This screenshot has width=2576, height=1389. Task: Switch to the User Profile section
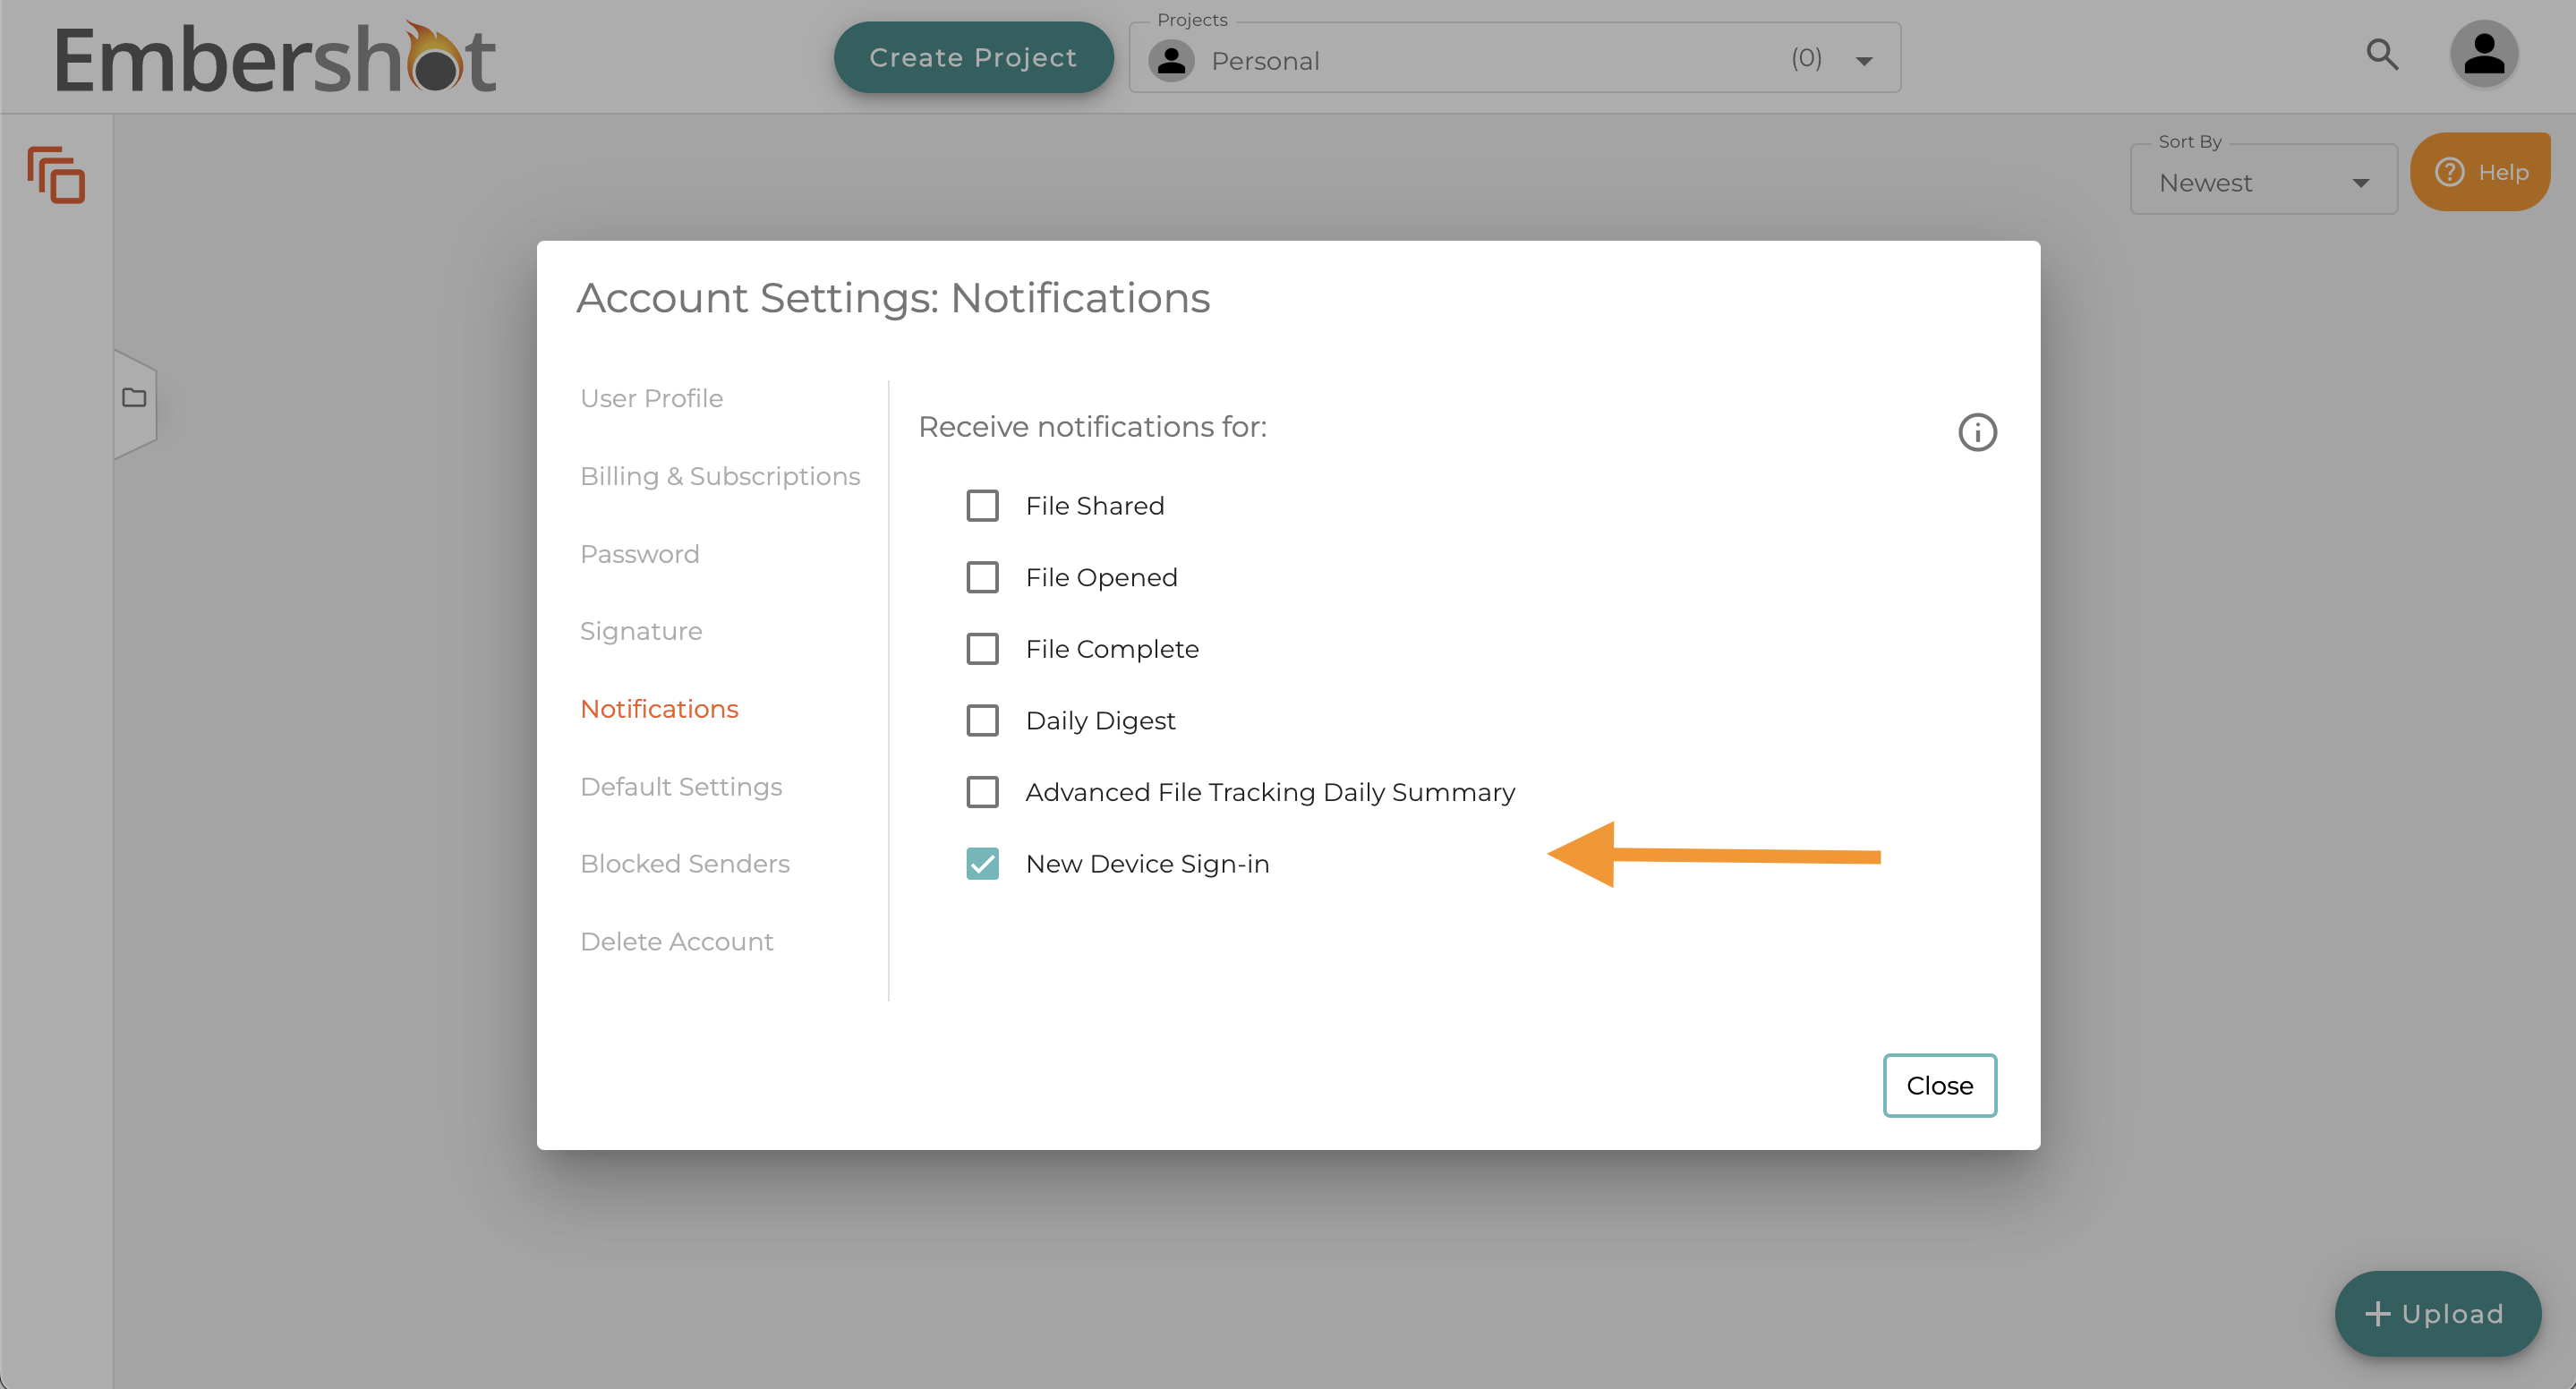pyautogui.click(x=651, y=398)
